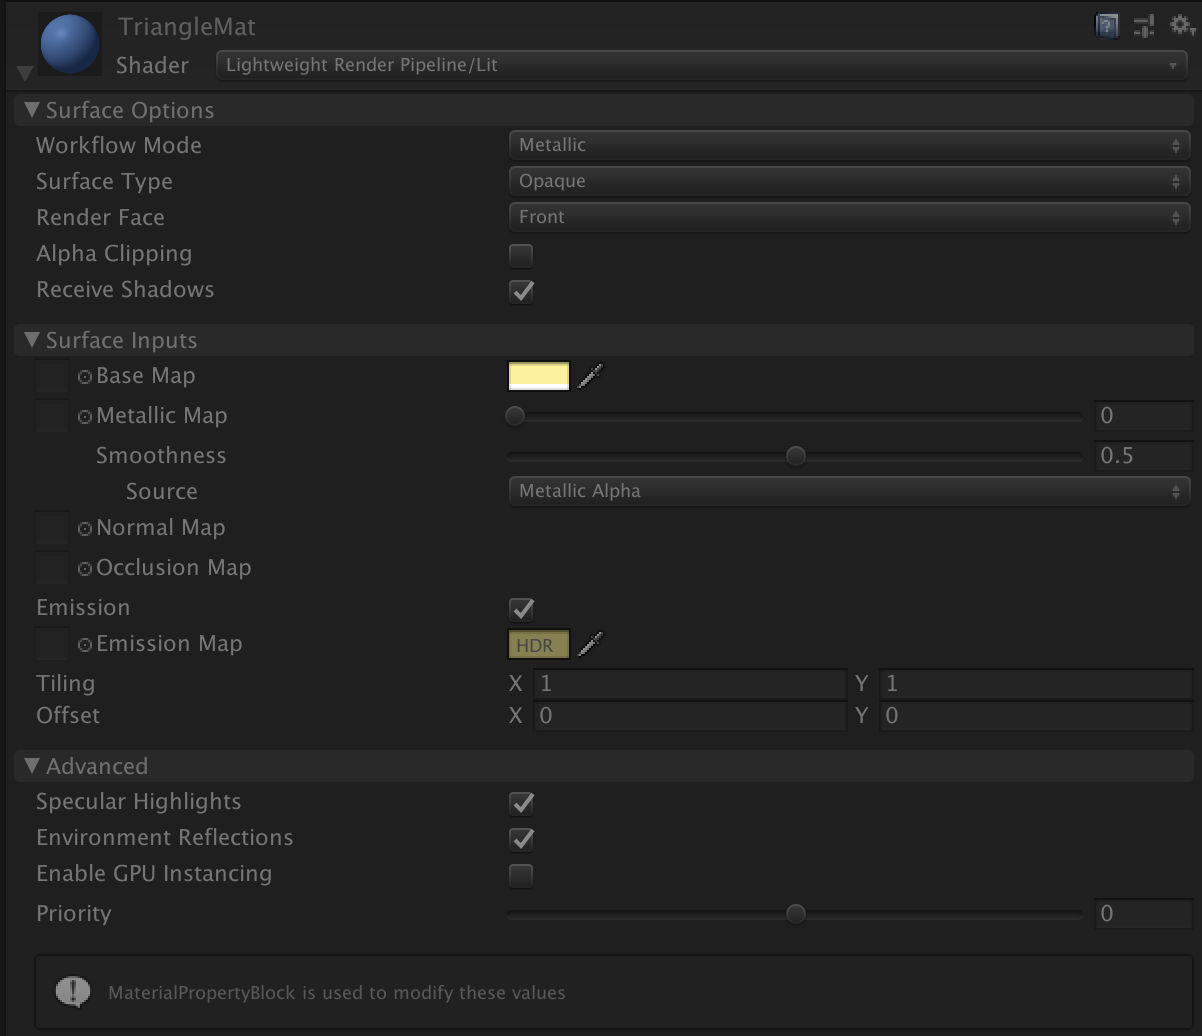Click the preset selector icon
The width and height of the screenshot is (1202, 1036).
click(x=1144, y=26)
